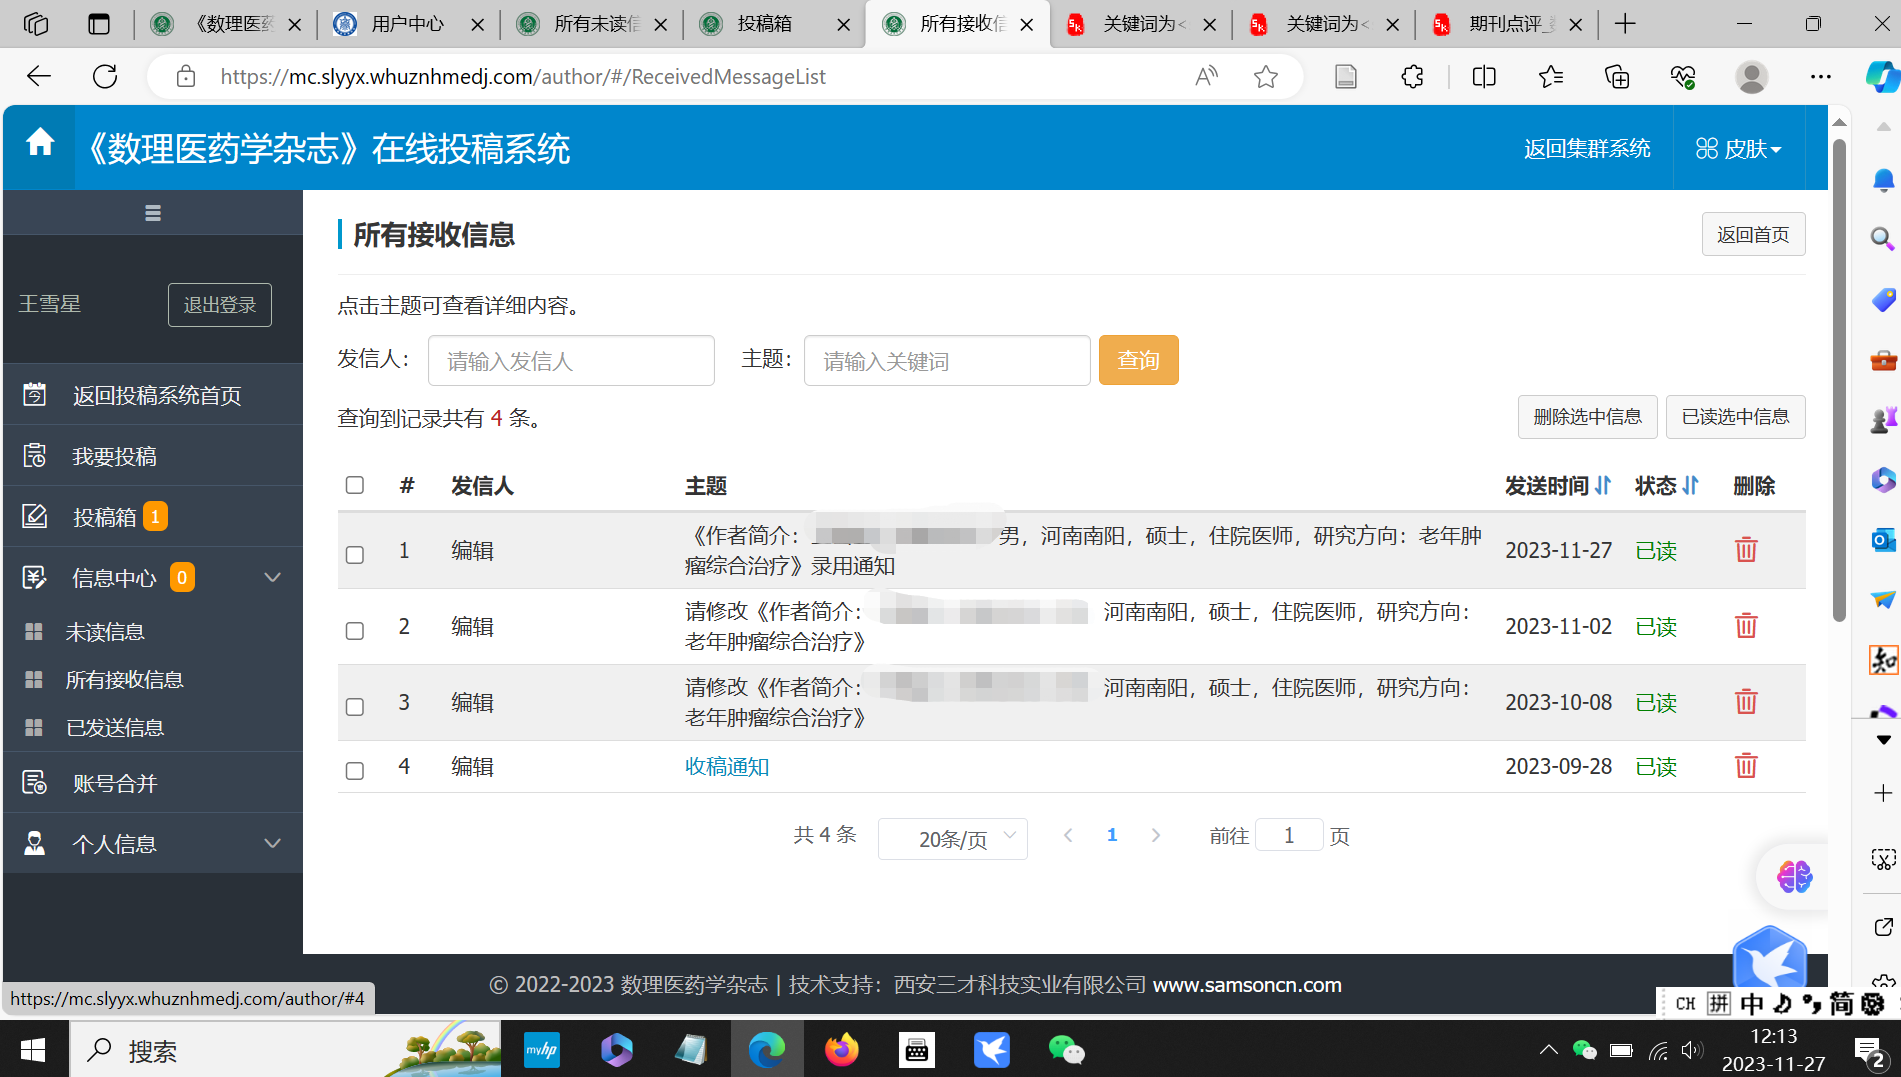Screen dimensions: 1901x1077
Task: Click the 发信人 input field
Action: 571,360
